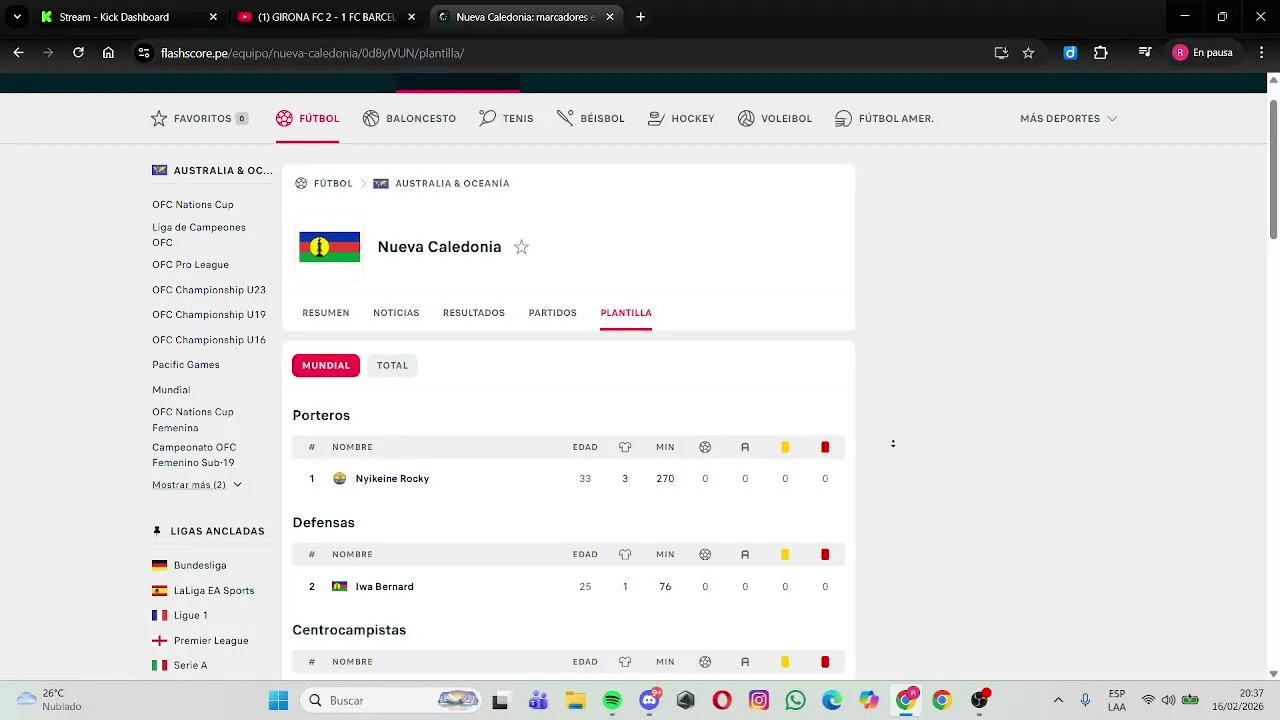Click the address bar URL

[312, 53]
